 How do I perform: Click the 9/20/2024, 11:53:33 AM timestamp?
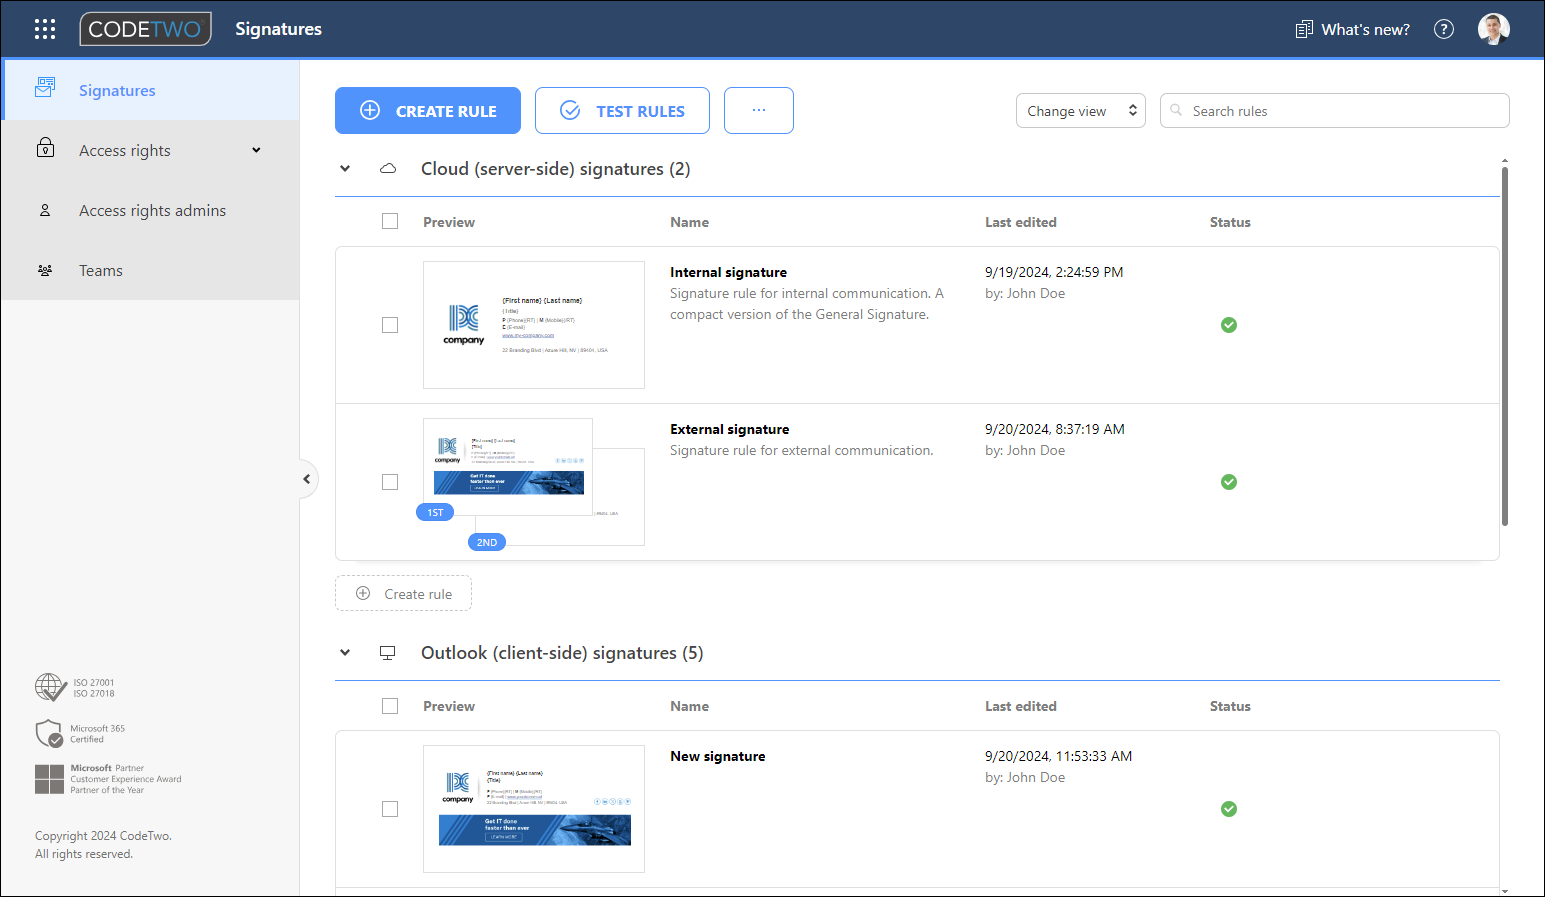[1058, 756]
